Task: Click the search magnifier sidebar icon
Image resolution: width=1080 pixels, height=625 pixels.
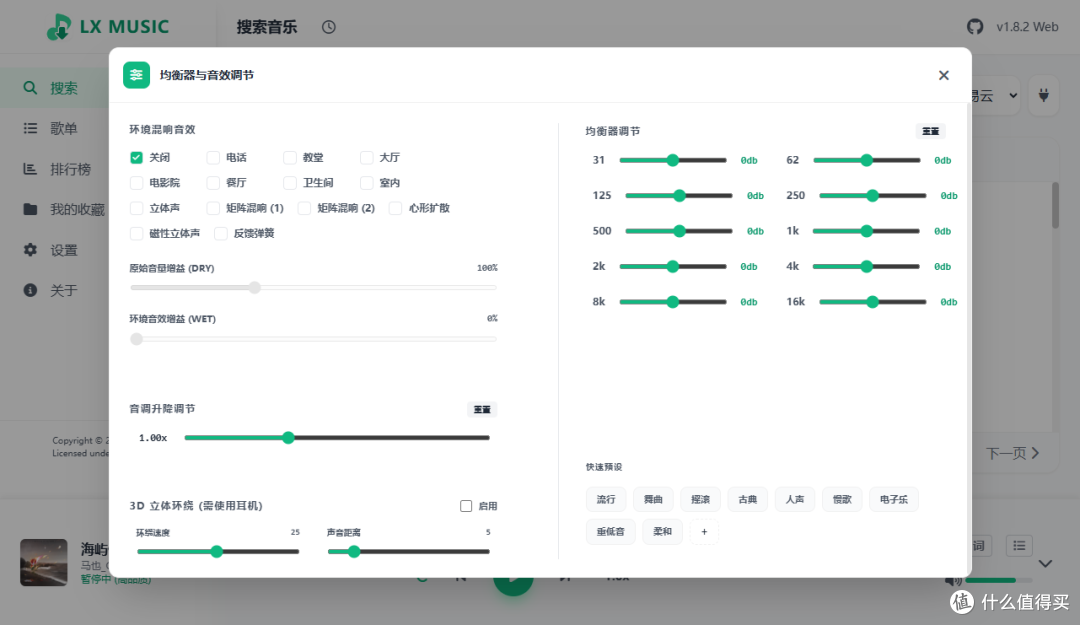Action: point(30,88)
